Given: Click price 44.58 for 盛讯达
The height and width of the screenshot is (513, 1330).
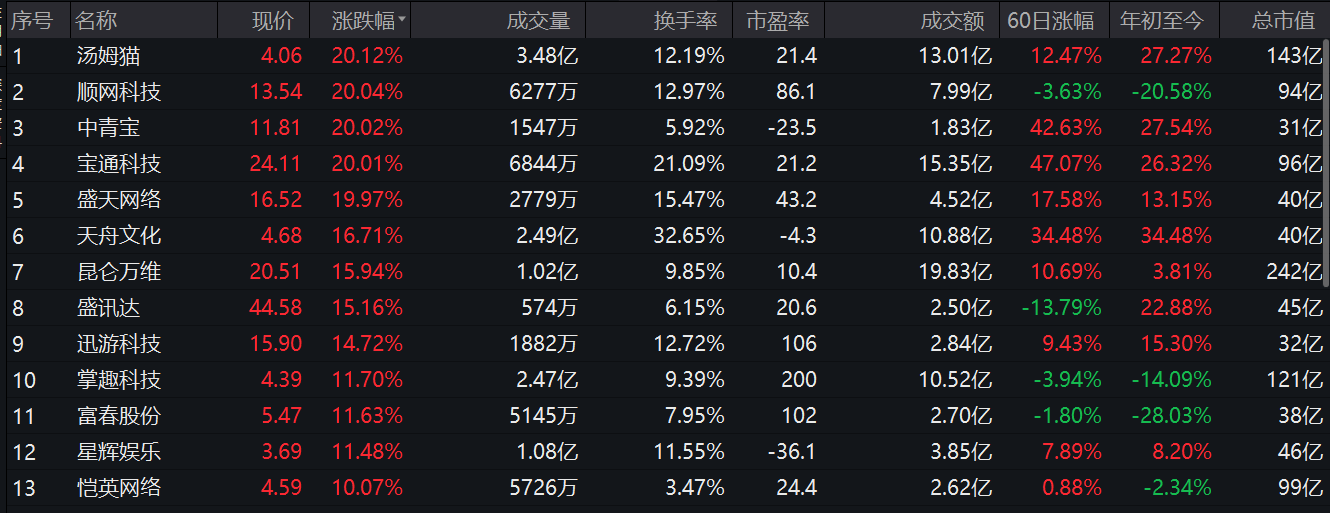Looking at the screenshot, I should (276, 308).
